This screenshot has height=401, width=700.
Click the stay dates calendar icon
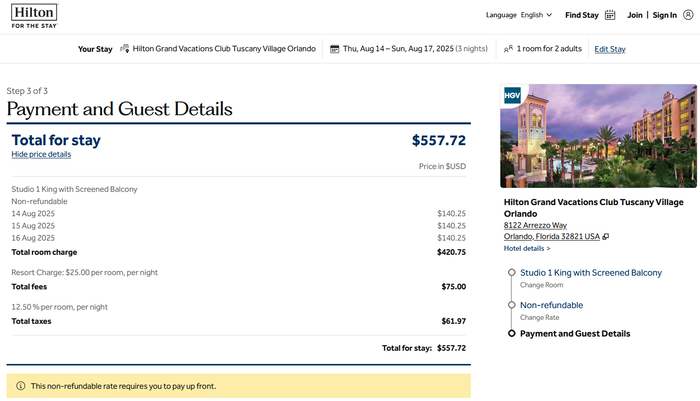[334, 49]
